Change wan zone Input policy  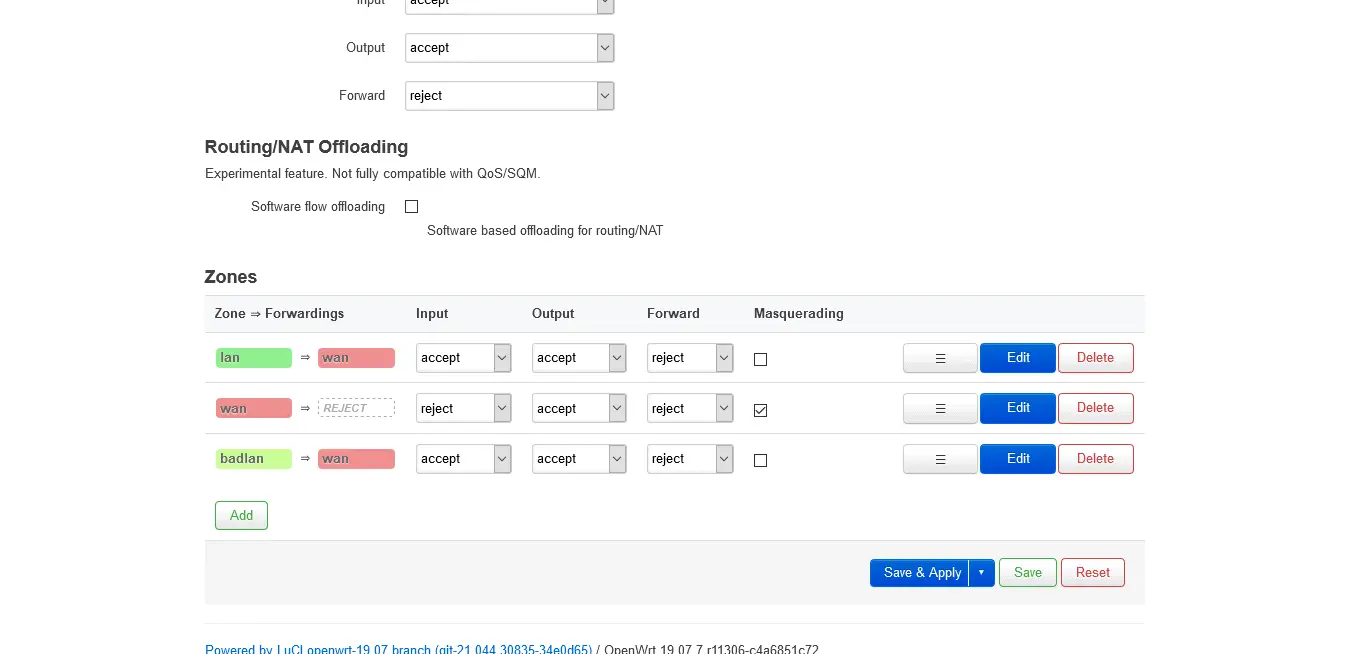coord(464,408)
